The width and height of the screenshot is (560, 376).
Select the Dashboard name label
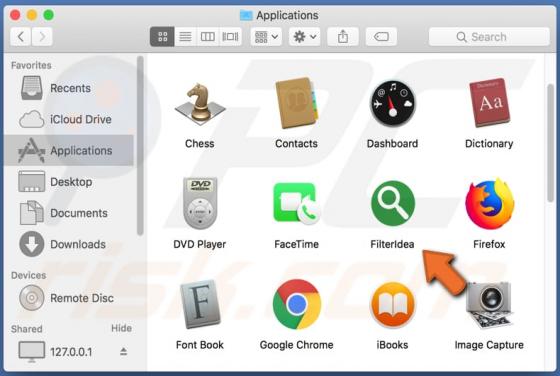click(x=392, y=144)
